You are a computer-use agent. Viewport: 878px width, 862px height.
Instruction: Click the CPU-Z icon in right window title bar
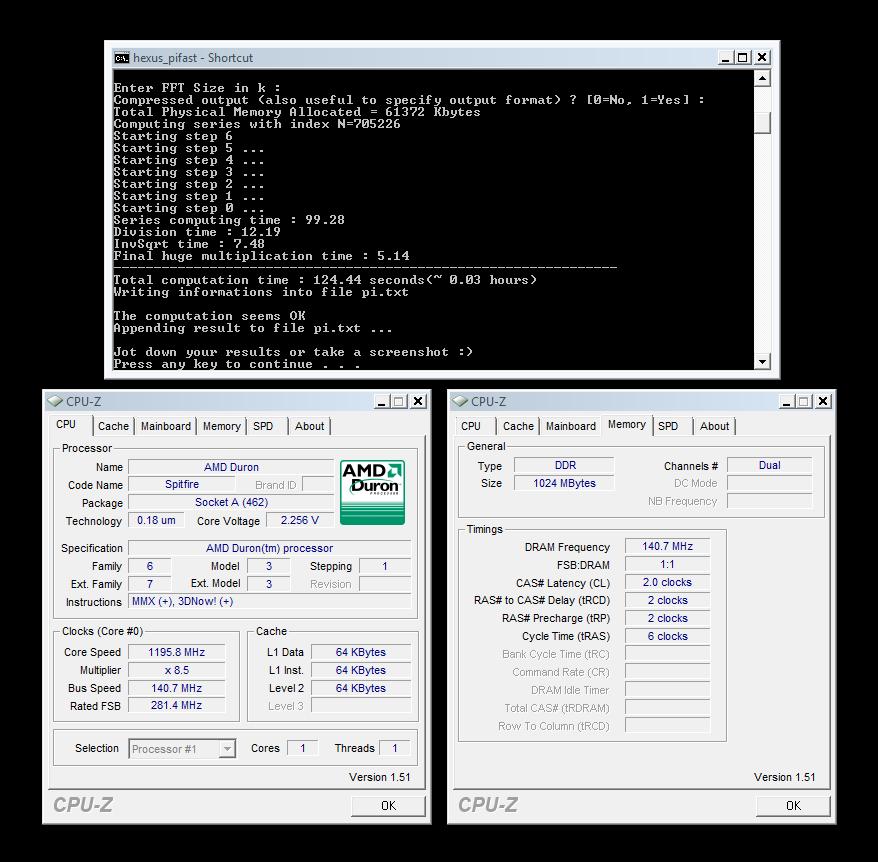coord(460,402)
